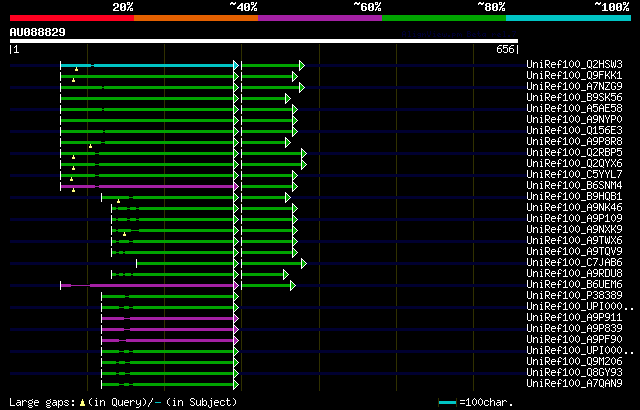Image resolution: width=640 pixels, height=410 pixels.
Task: Select the UniRef100_A9P839 label
Action: (x=574, y=329)
